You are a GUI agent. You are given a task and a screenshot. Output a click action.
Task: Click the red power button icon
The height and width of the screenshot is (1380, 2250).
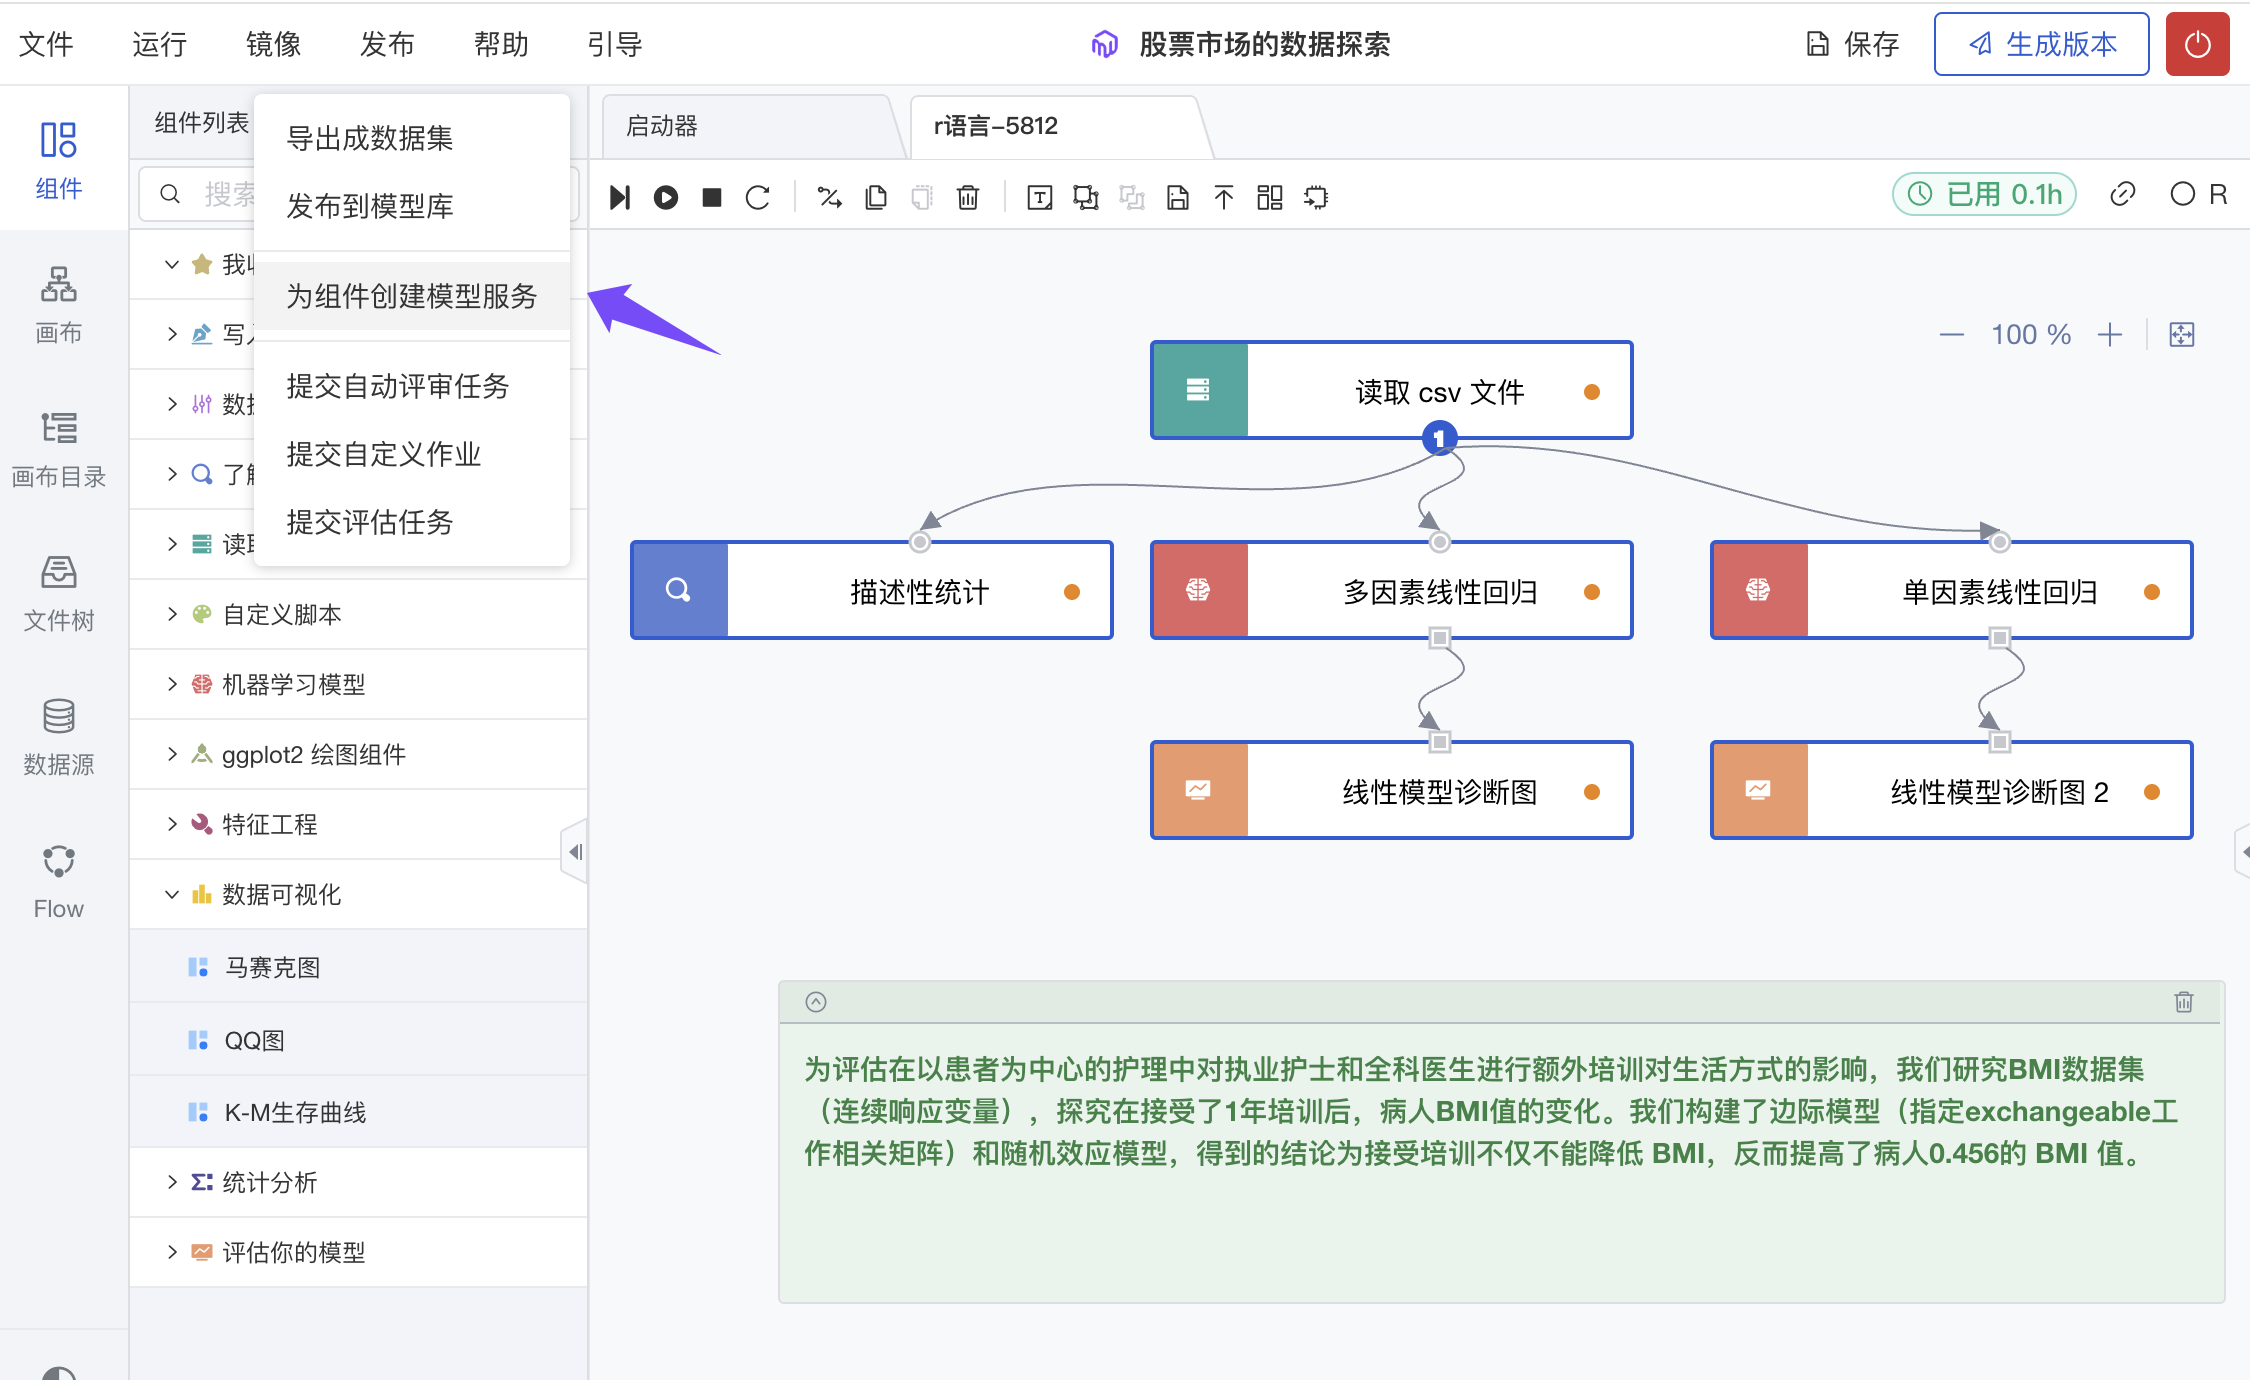pyautogui.click(x=2197, y=44)
